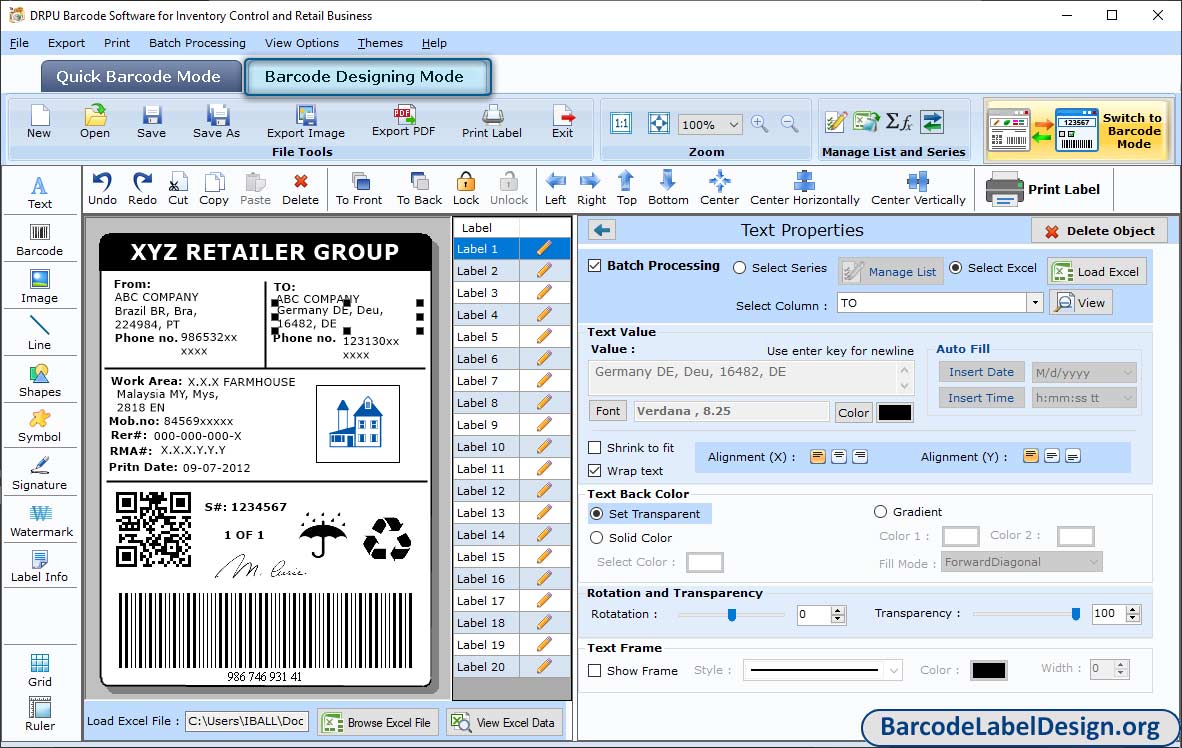Screen dimensions: 1182x748
Task: Click the Delete Object button
Action: (x=1099, y=231)
